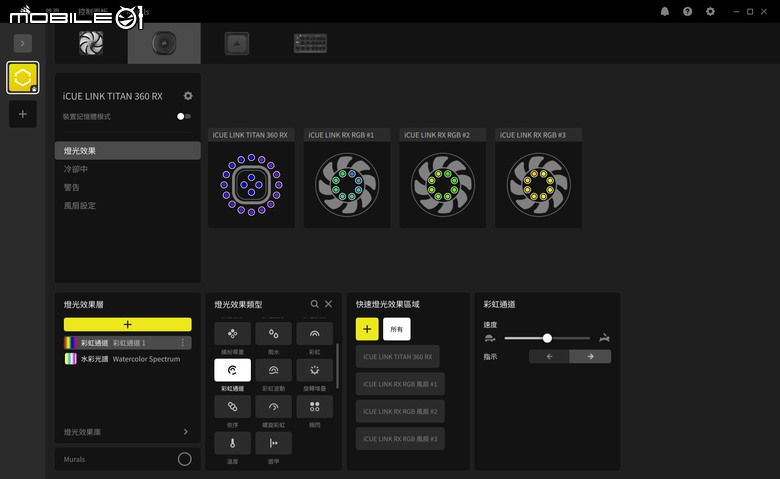Click the rabbit fast-speed icon
The width and height of the screenshot is (780, 479).
(604, 338)
